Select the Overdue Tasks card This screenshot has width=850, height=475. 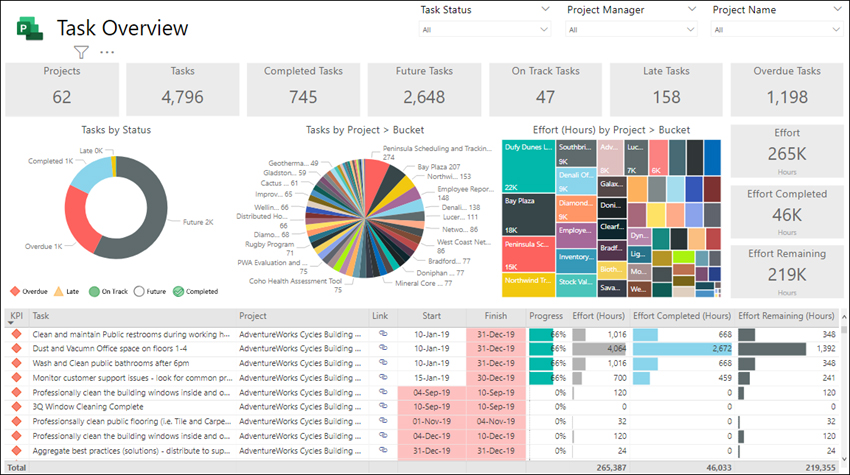click(787, 89)
